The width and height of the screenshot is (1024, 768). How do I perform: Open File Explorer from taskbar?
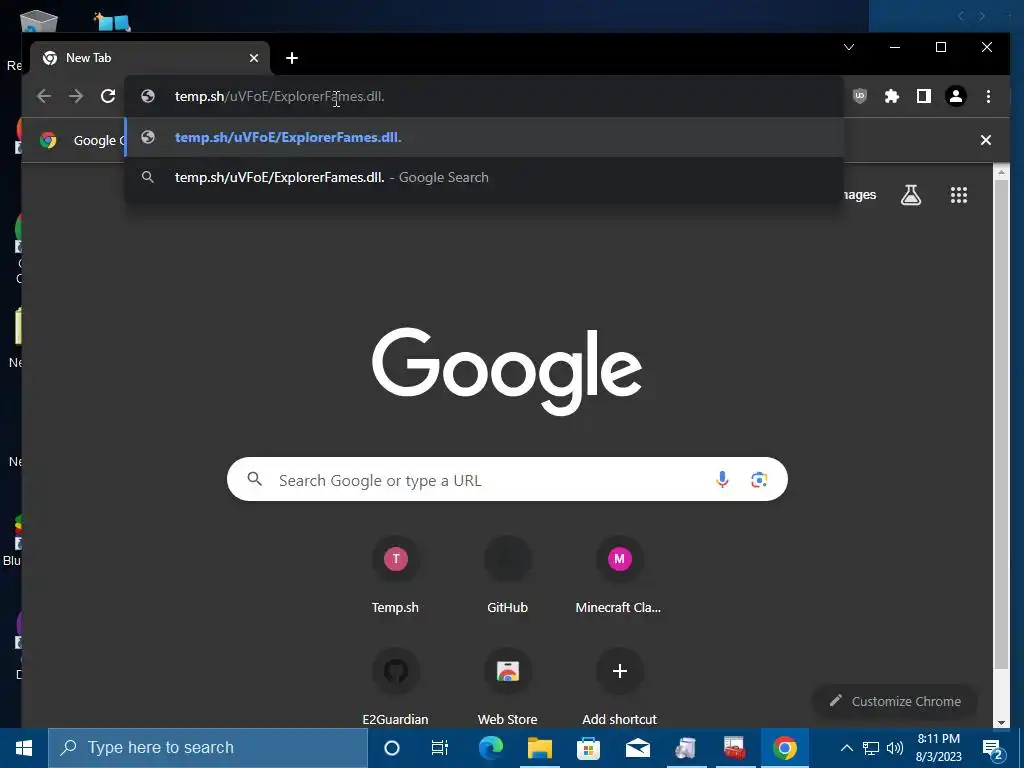[540, 748]
